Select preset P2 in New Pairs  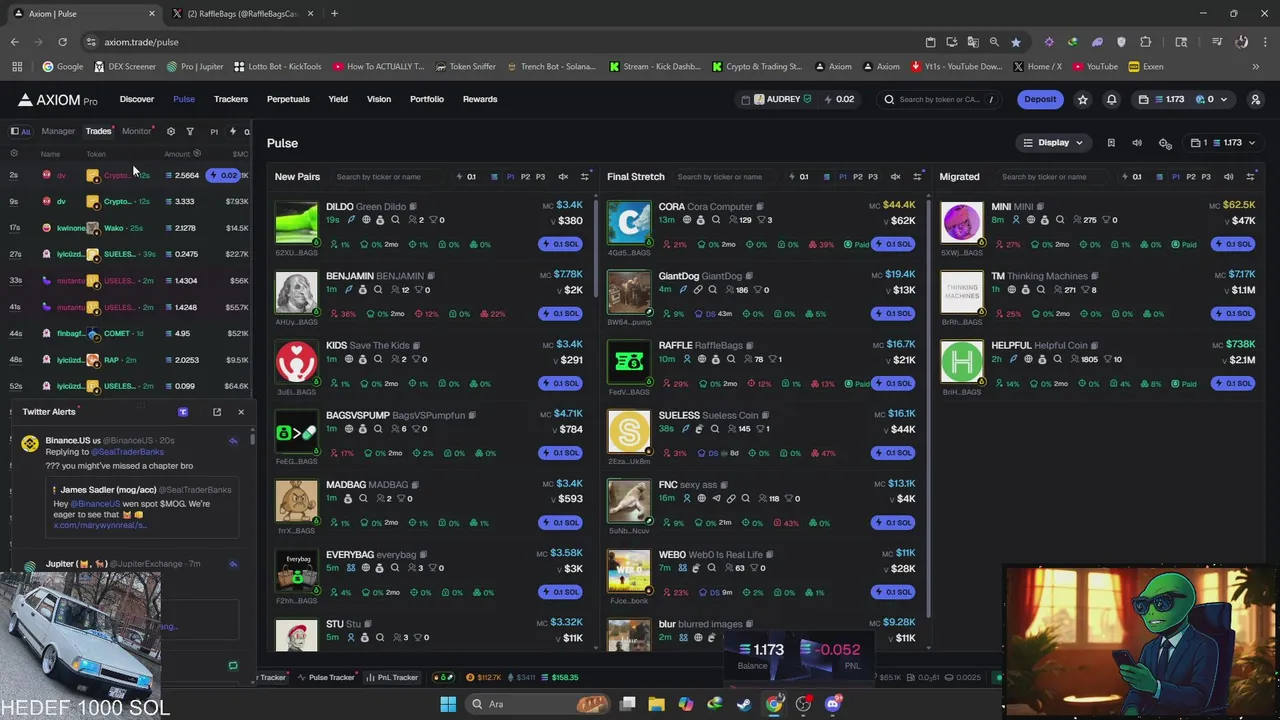click(525, 177)
